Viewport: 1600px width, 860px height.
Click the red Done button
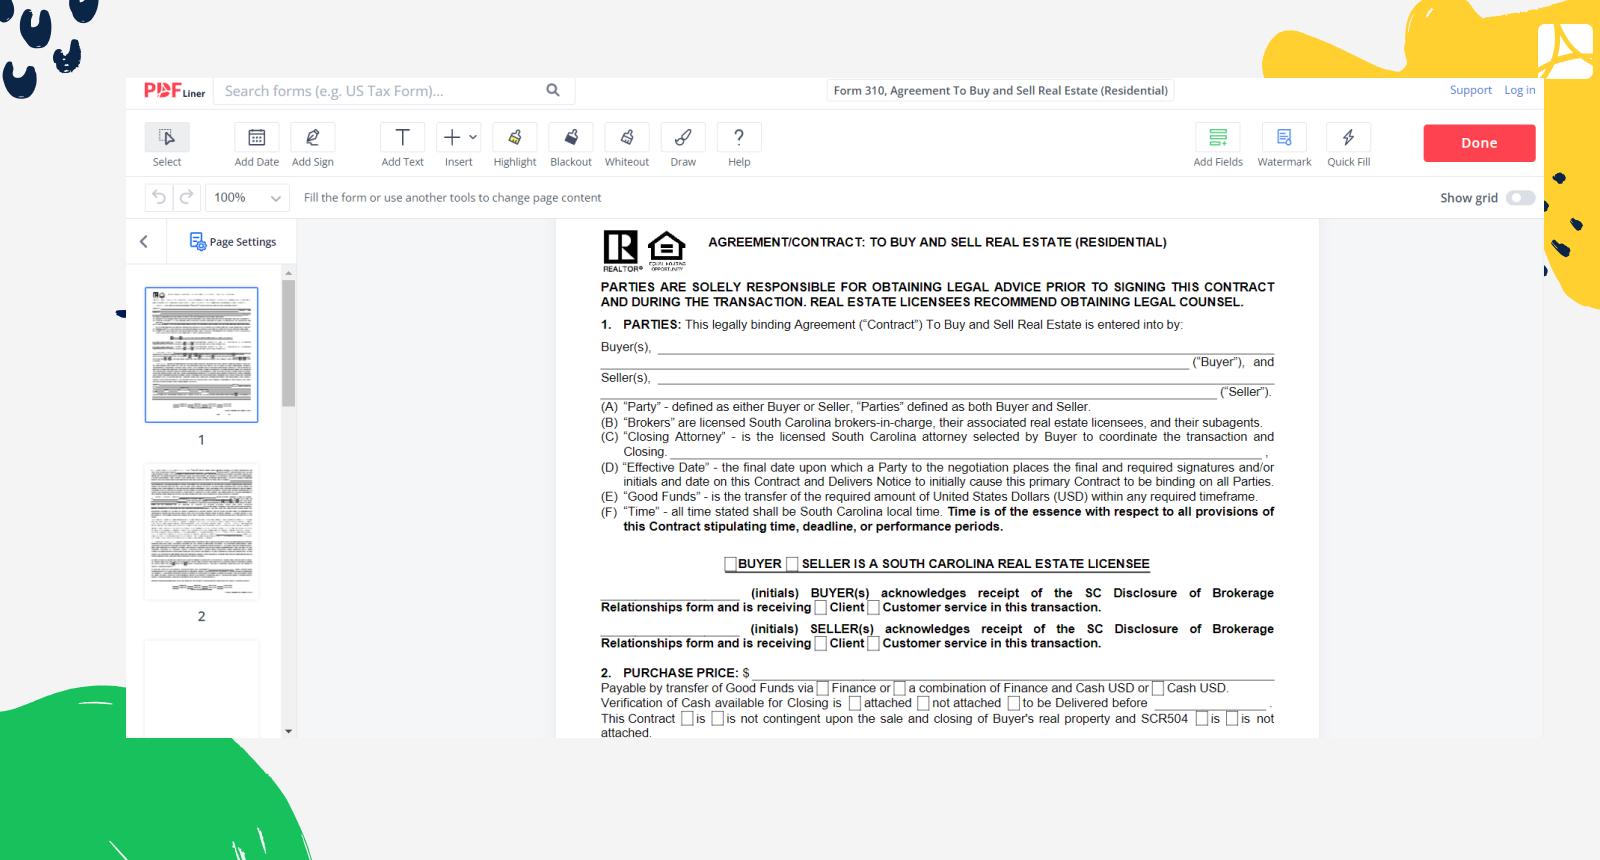pos(1479,143)
